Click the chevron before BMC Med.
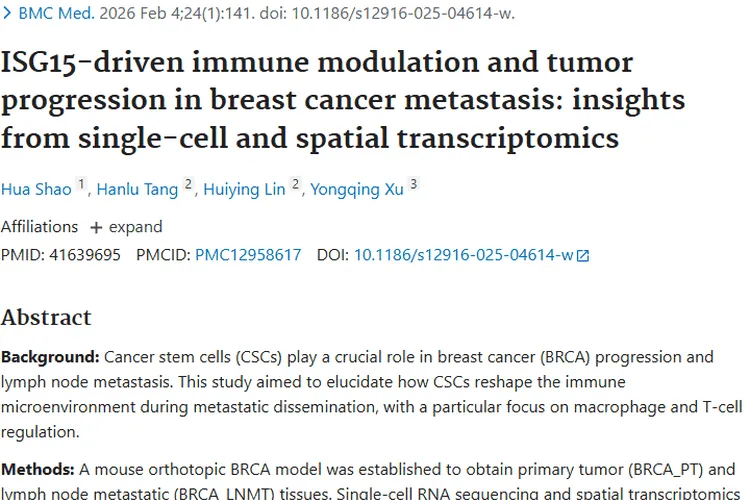The image size is (750, 500). click(x=9, y=15)
